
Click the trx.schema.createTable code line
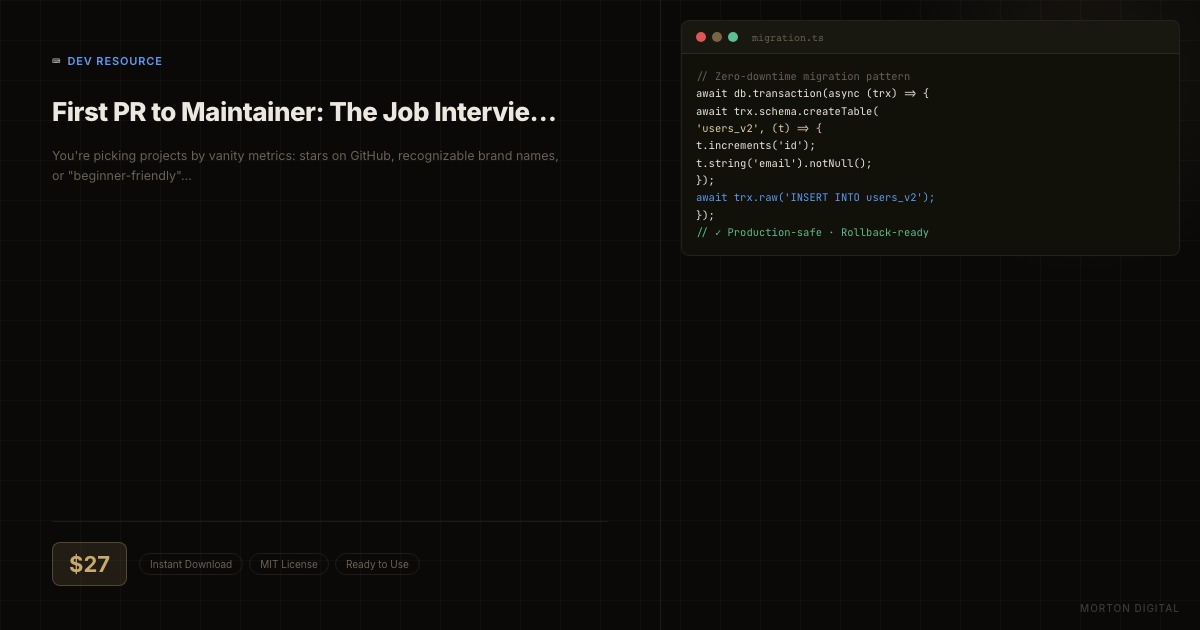788,111
